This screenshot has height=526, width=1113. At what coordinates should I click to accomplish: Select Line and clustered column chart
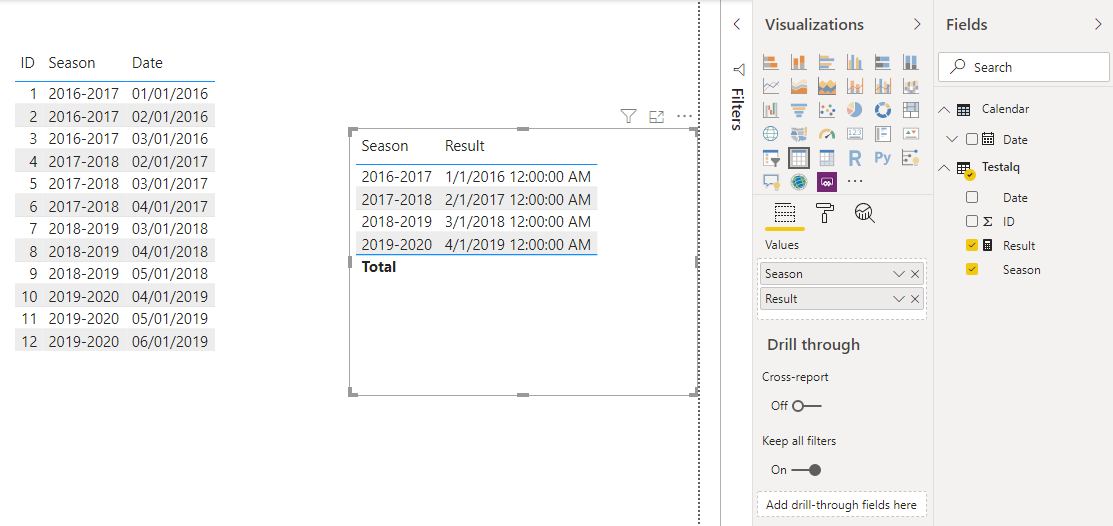882,87
